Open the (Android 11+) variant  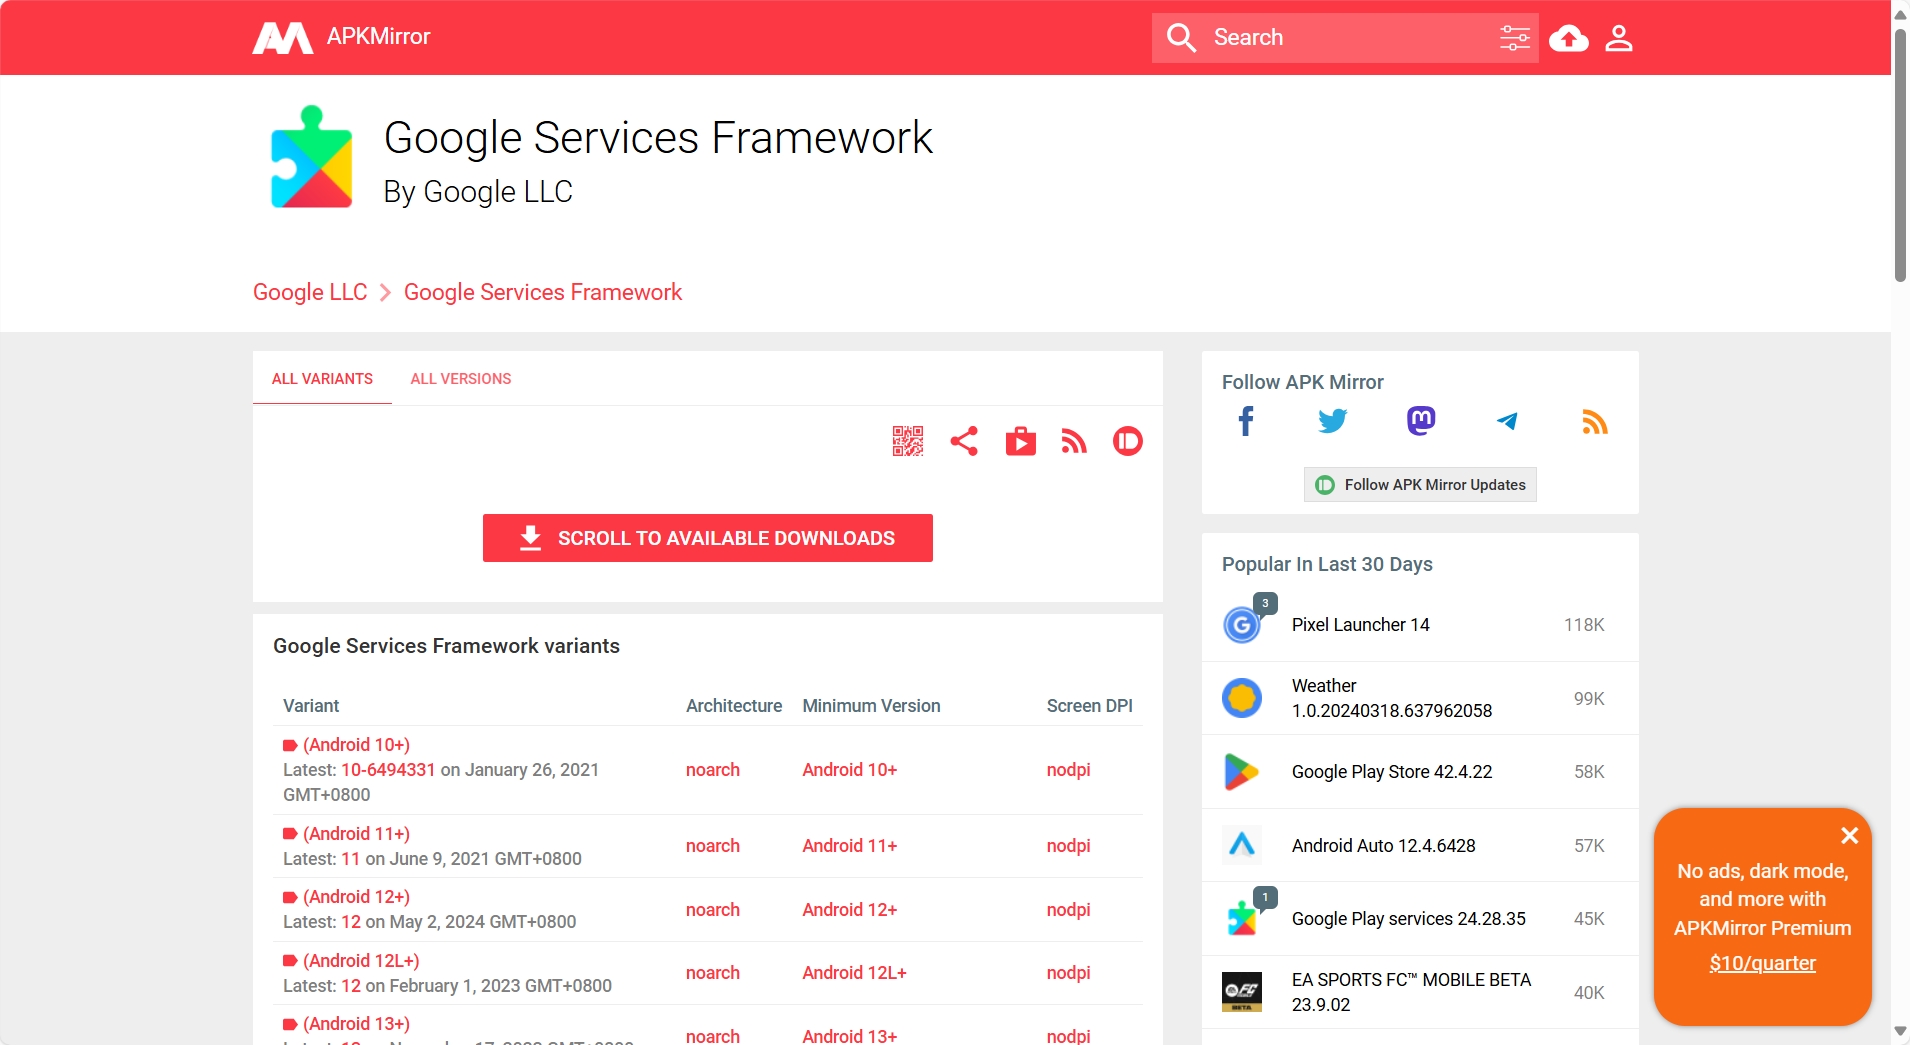(356, 834)
